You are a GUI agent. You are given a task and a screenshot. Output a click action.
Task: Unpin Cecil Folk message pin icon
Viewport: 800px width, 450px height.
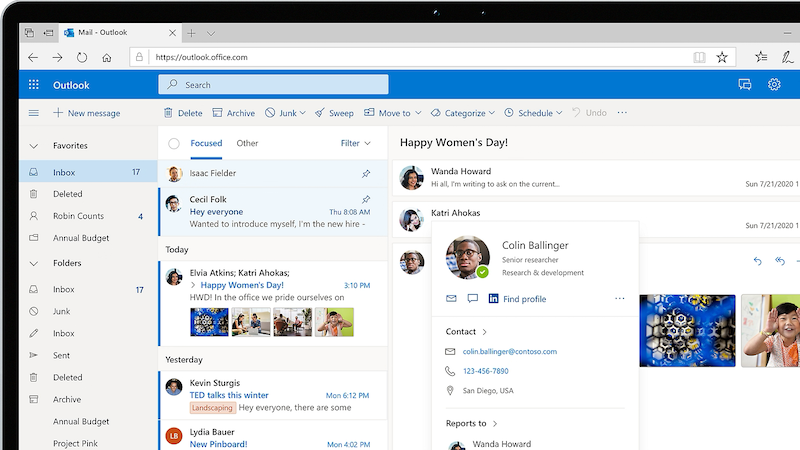pos(366,199)
